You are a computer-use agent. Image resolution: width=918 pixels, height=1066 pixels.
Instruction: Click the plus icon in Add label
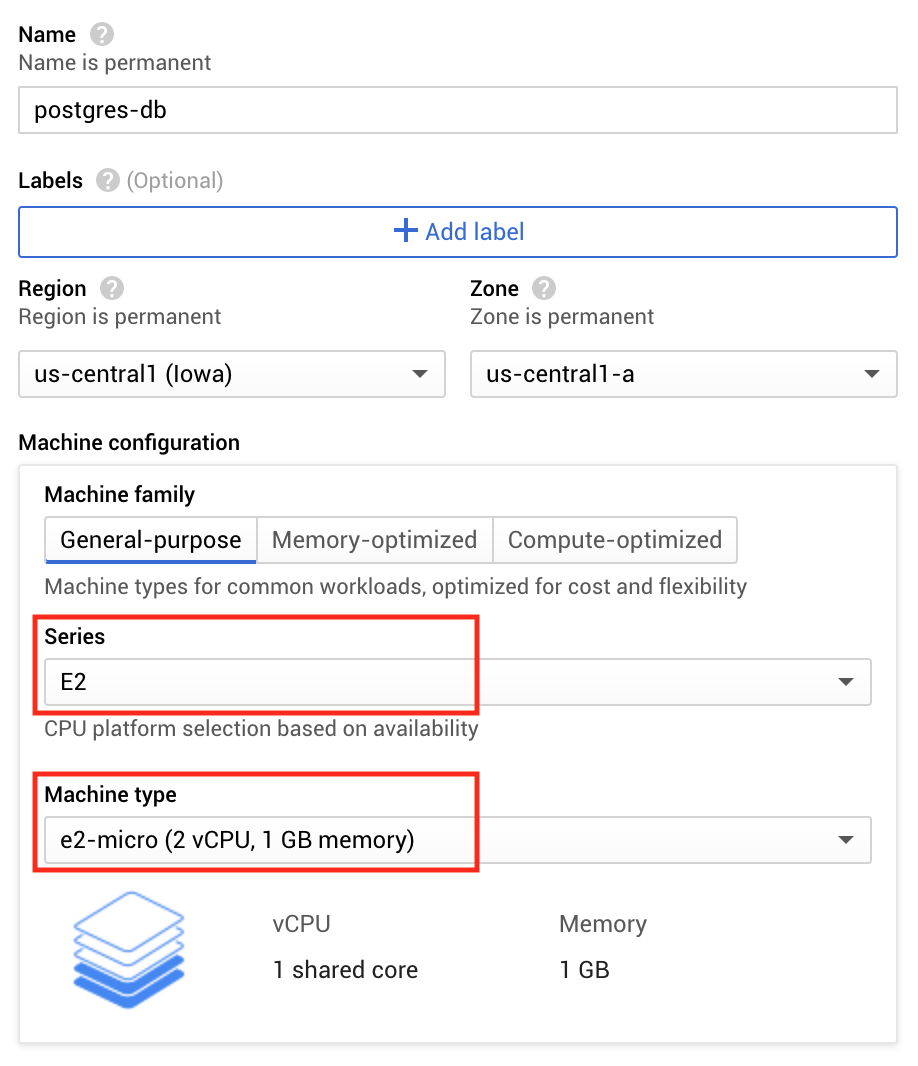point(405,230)
